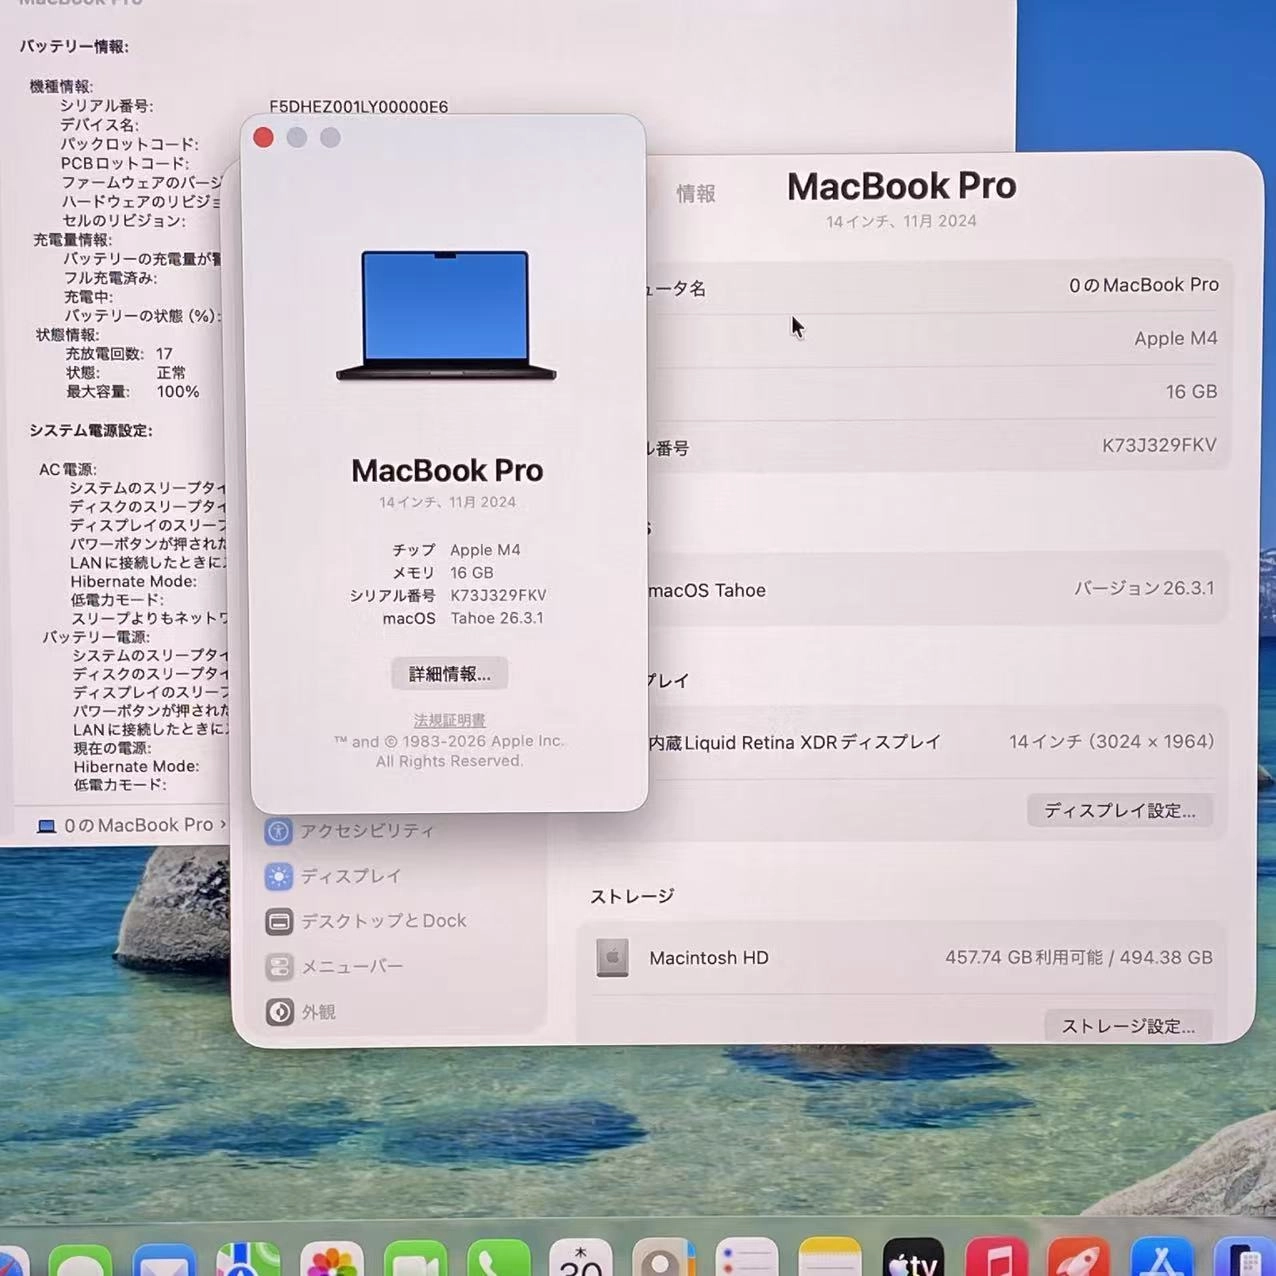This screenshot has width=1276, height=1276.
Task: Click the ストレージ設定... button
Action: click(x=1128, y=1027)
